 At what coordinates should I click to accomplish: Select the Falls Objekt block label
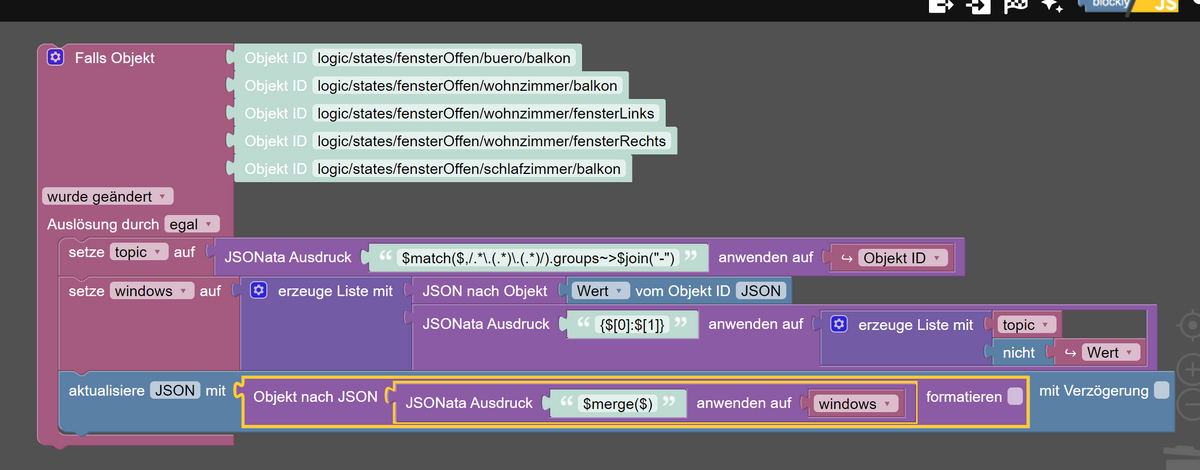[x=114, y=58]
